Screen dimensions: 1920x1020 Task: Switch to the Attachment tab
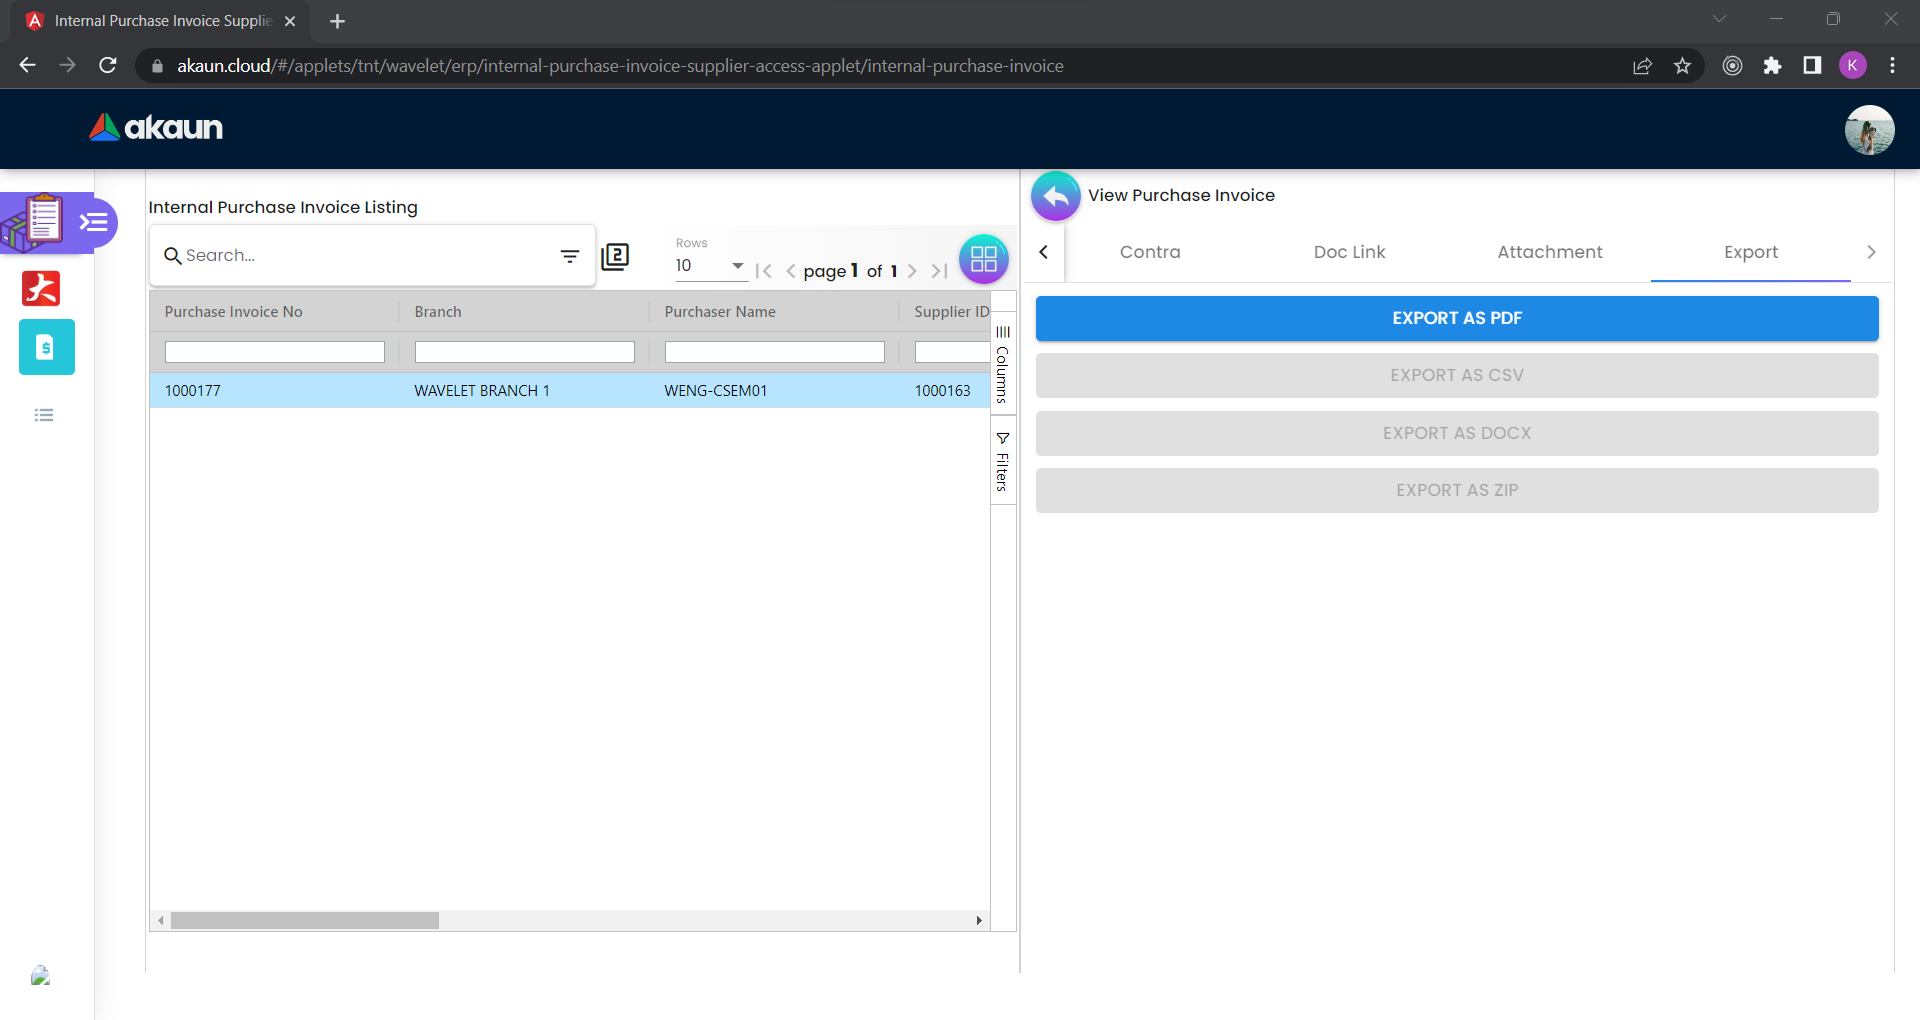tap(1549, 252)
